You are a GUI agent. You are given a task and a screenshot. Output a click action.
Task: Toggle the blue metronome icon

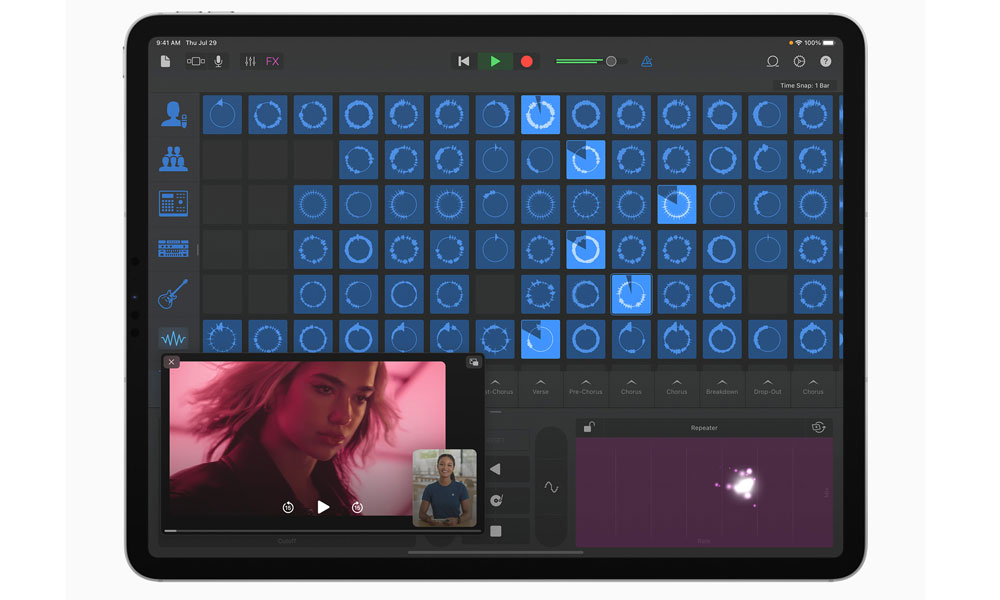[x=646, y=61]
